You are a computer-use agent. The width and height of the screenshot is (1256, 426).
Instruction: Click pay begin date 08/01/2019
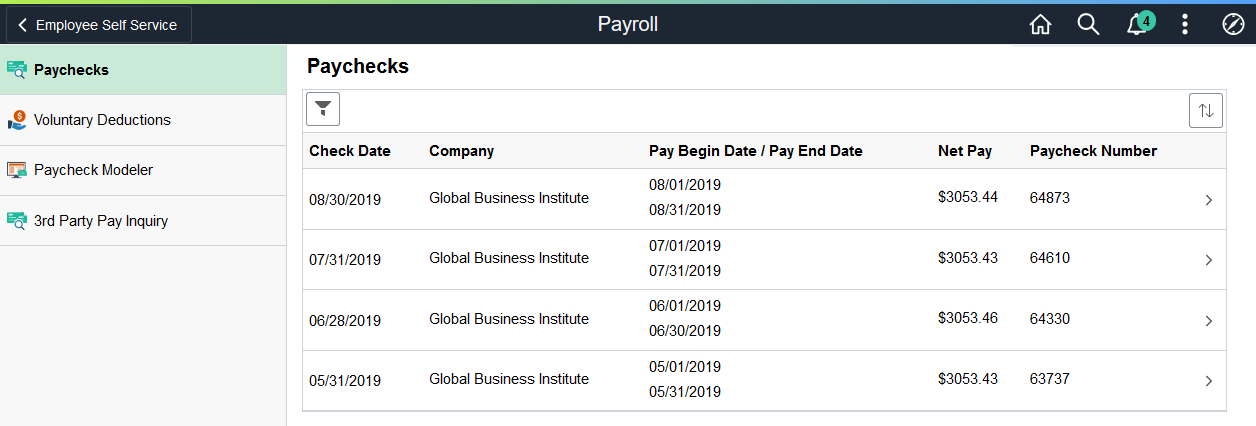click(685, 185)
